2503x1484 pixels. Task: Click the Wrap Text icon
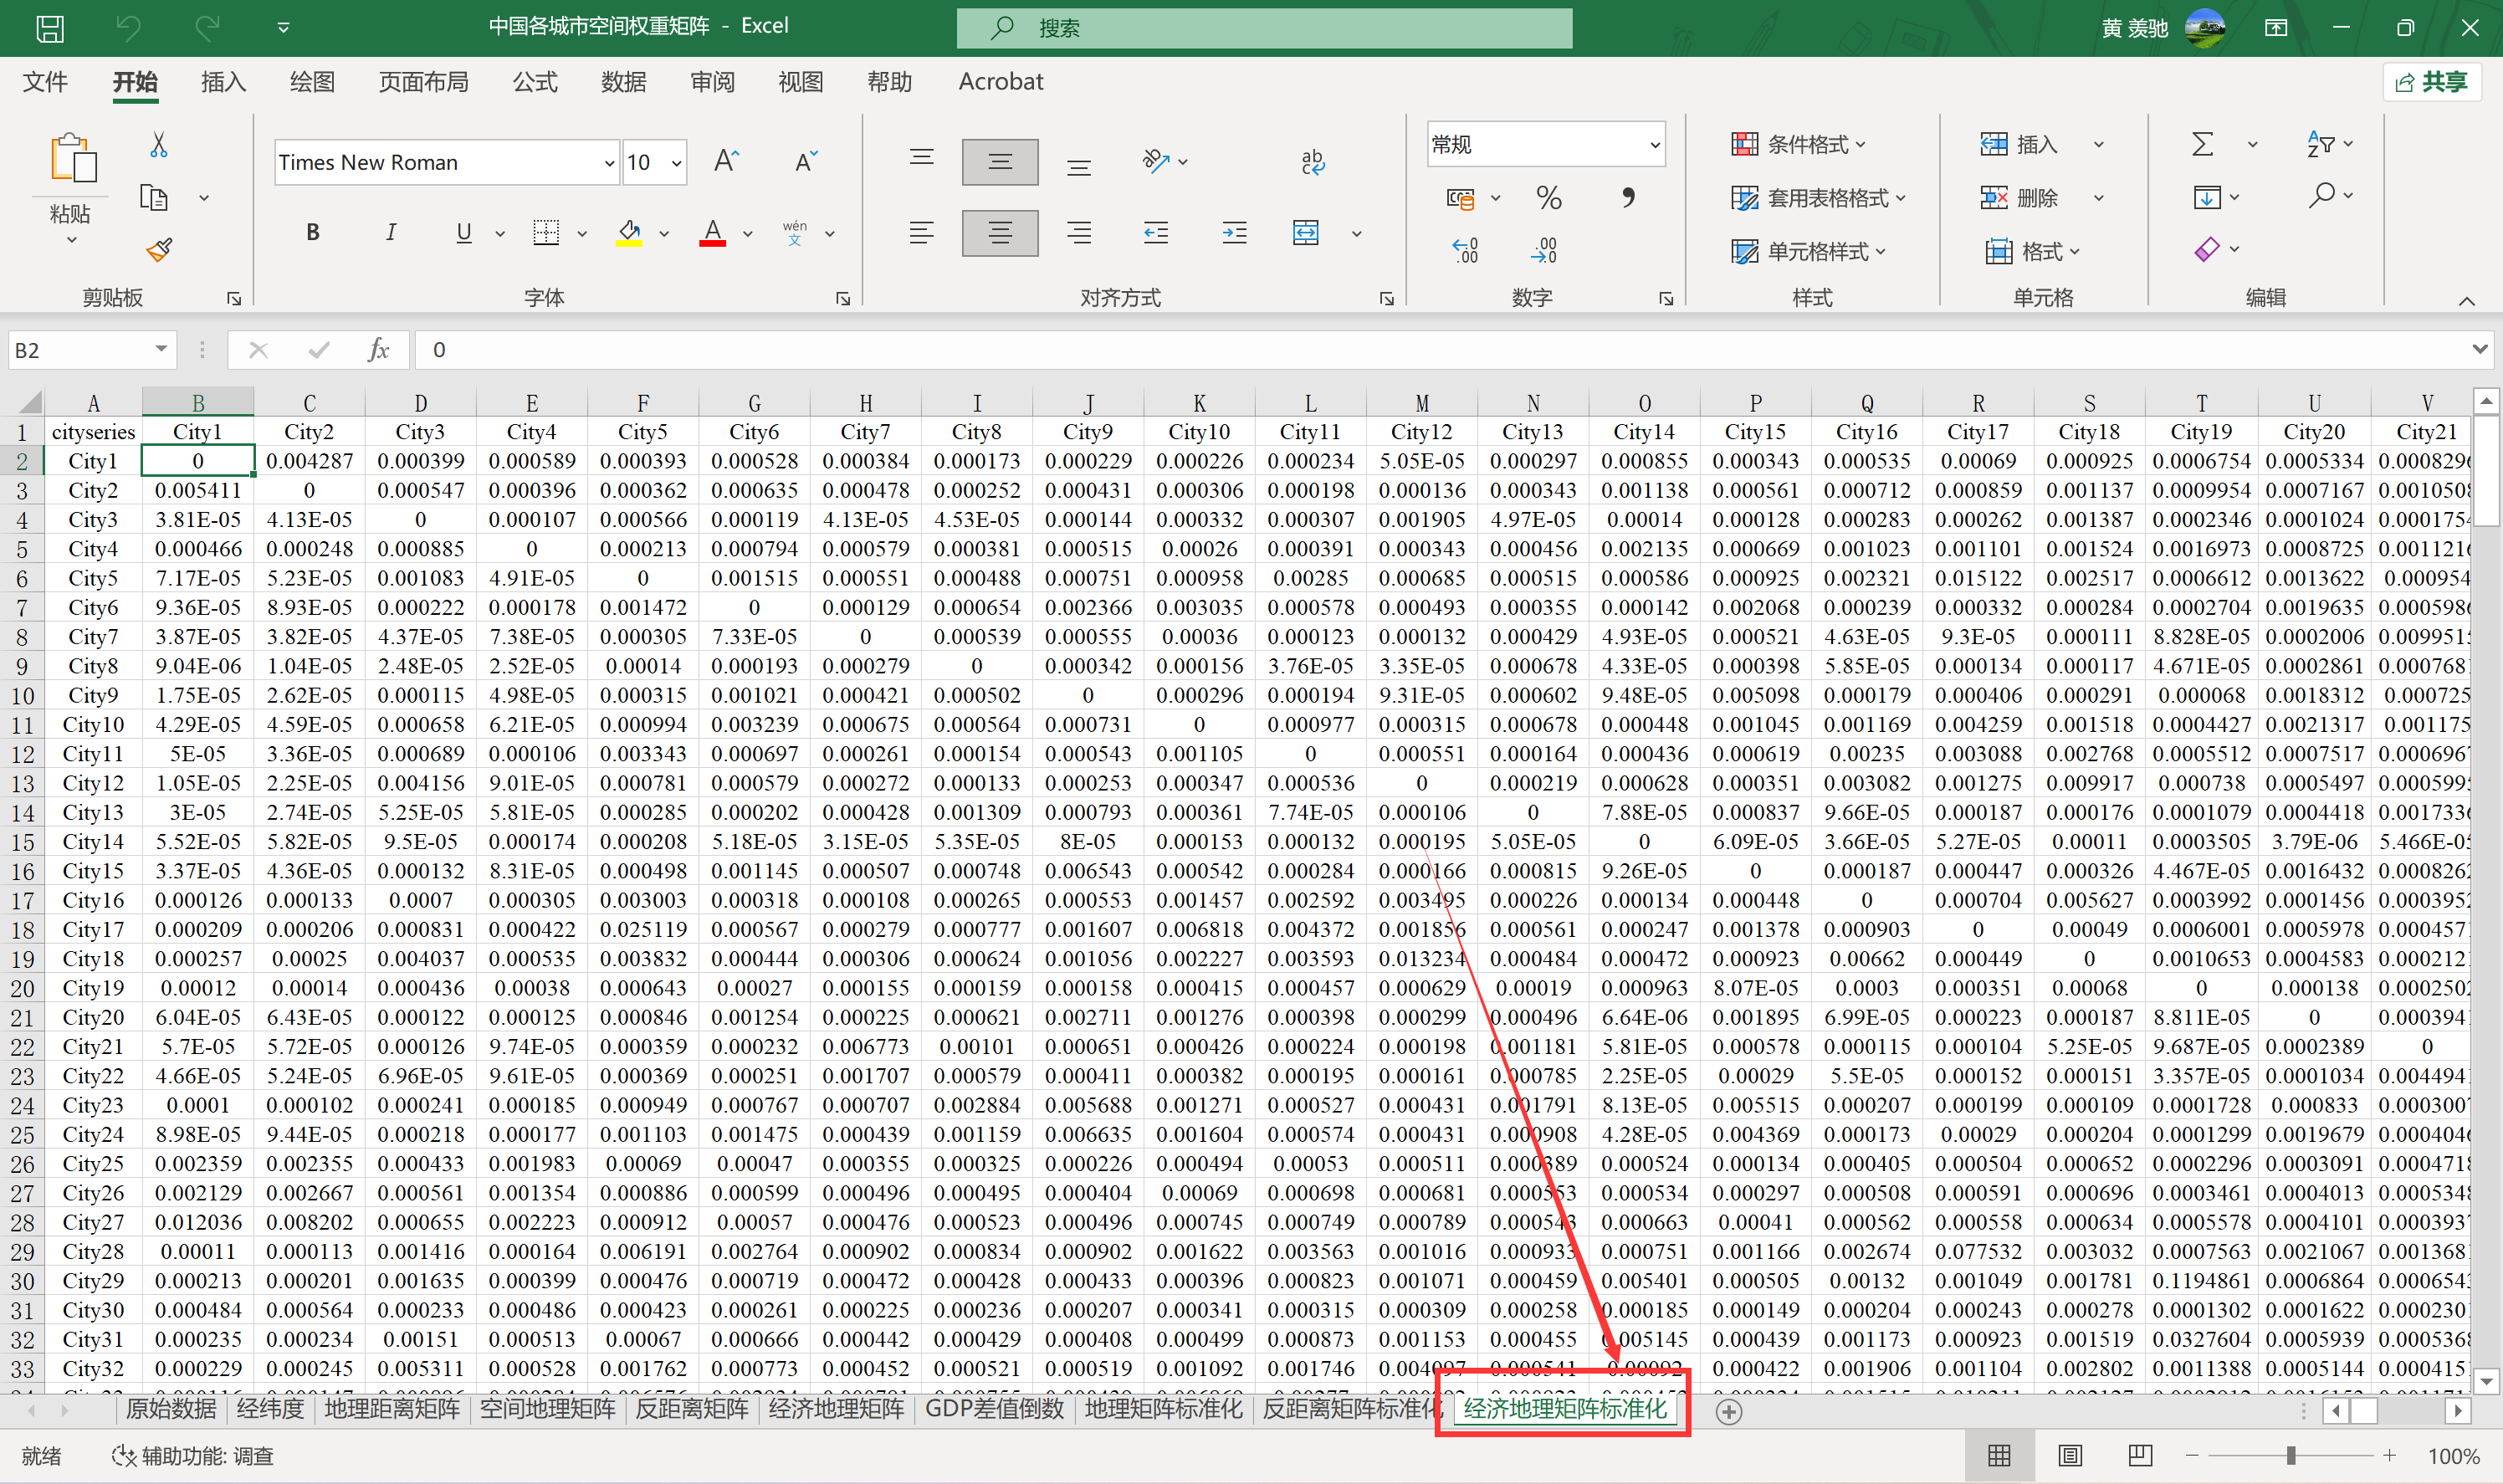click(1312, 162)
